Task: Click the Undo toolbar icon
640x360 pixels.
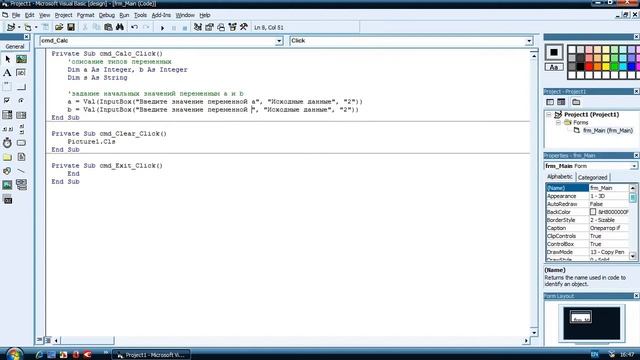Action: click(x=134, y=27)
